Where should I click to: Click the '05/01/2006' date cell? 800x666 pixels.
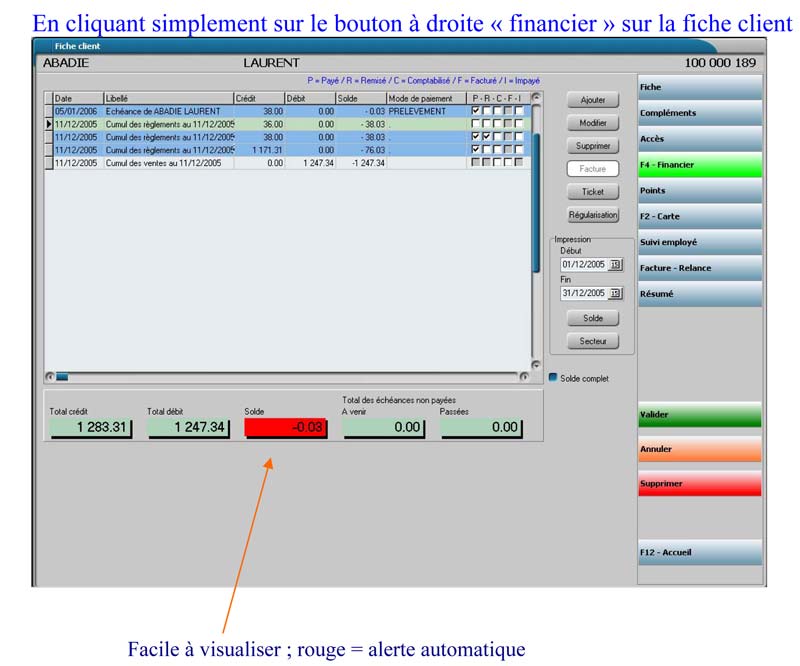tap(78, 111)
